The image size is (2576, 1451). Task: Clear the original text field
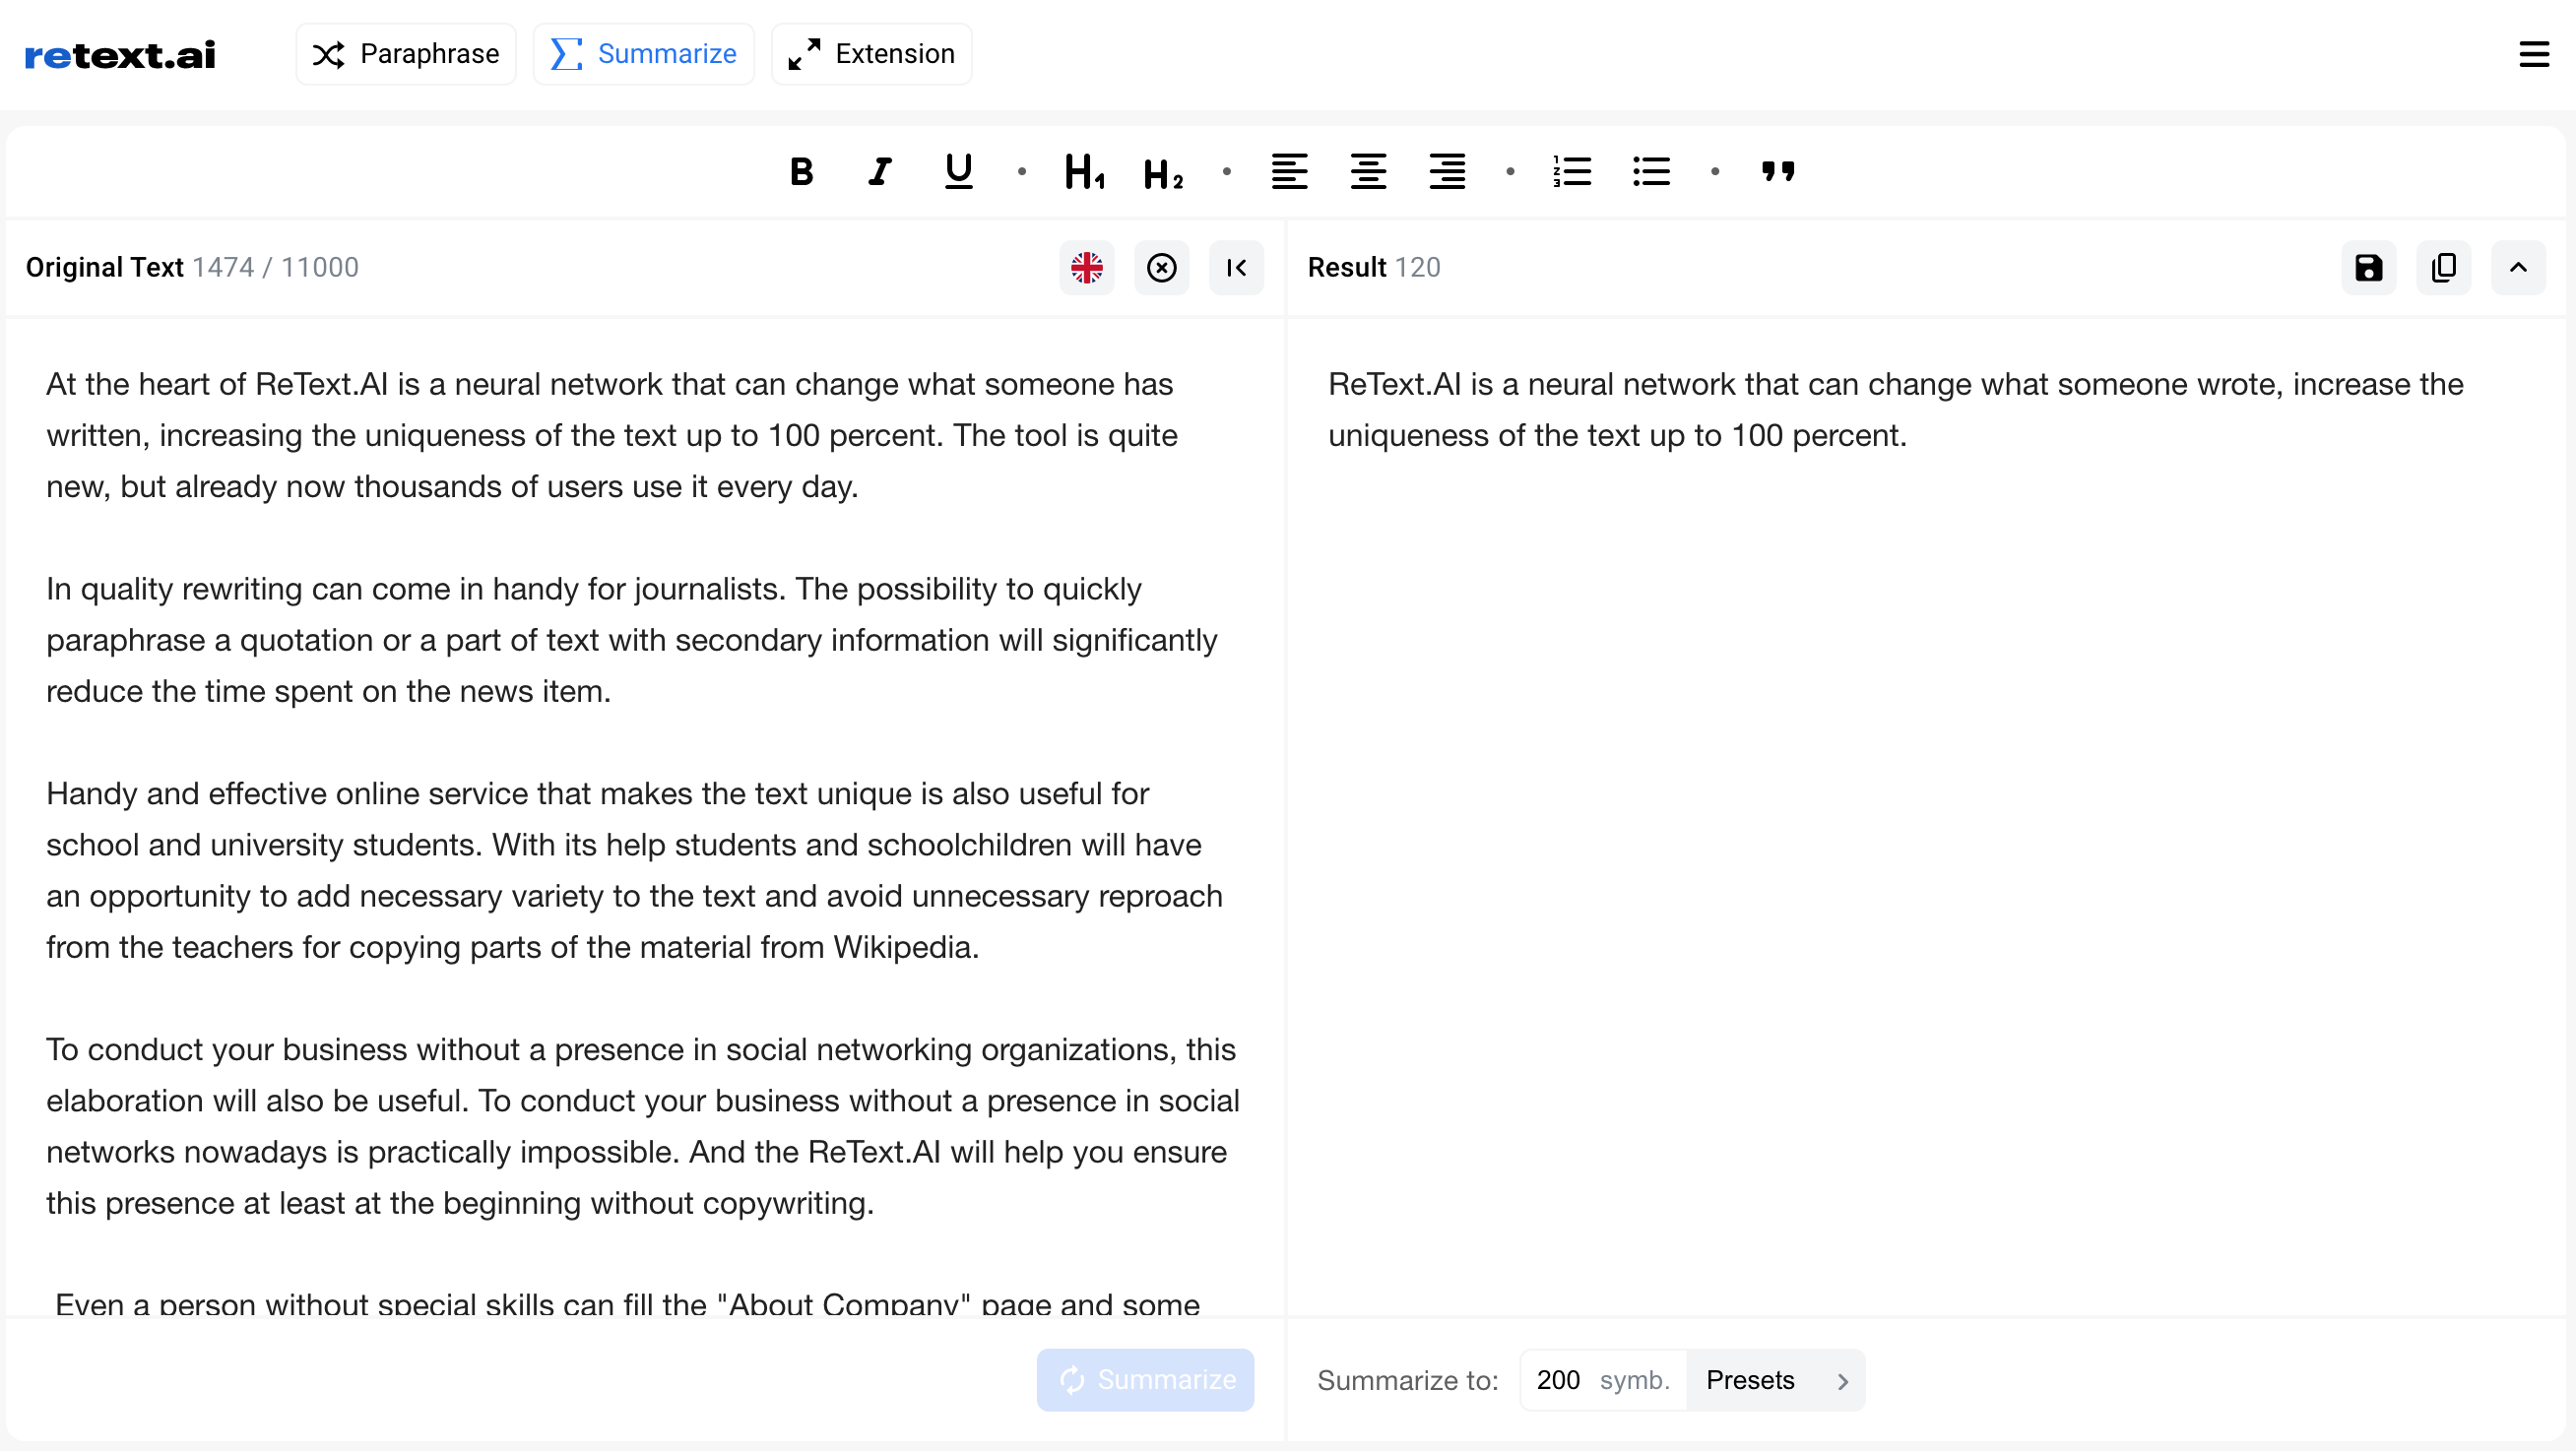[x=1161, y=267]
